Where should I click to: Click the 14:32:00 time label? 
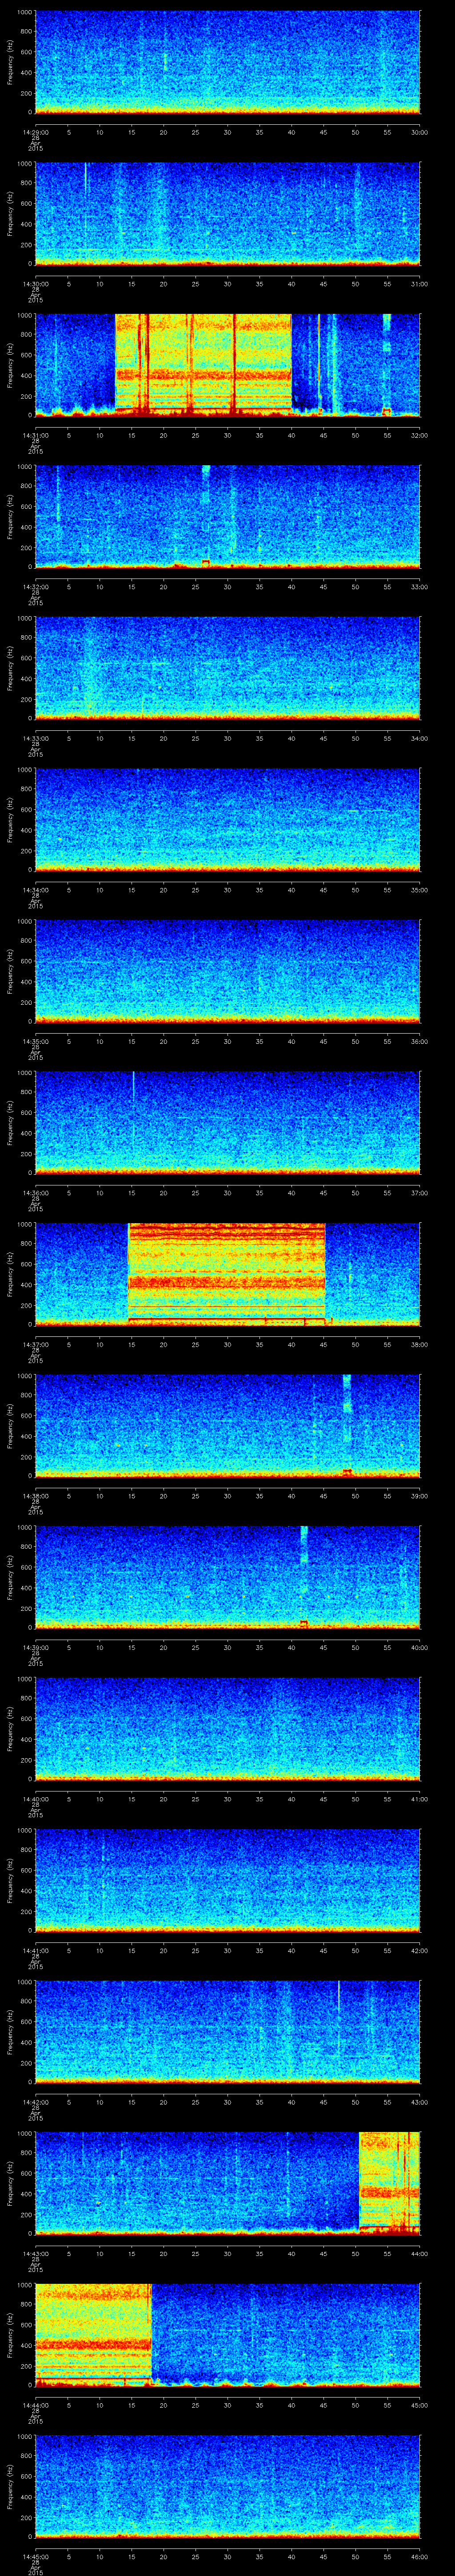[35, 586]
